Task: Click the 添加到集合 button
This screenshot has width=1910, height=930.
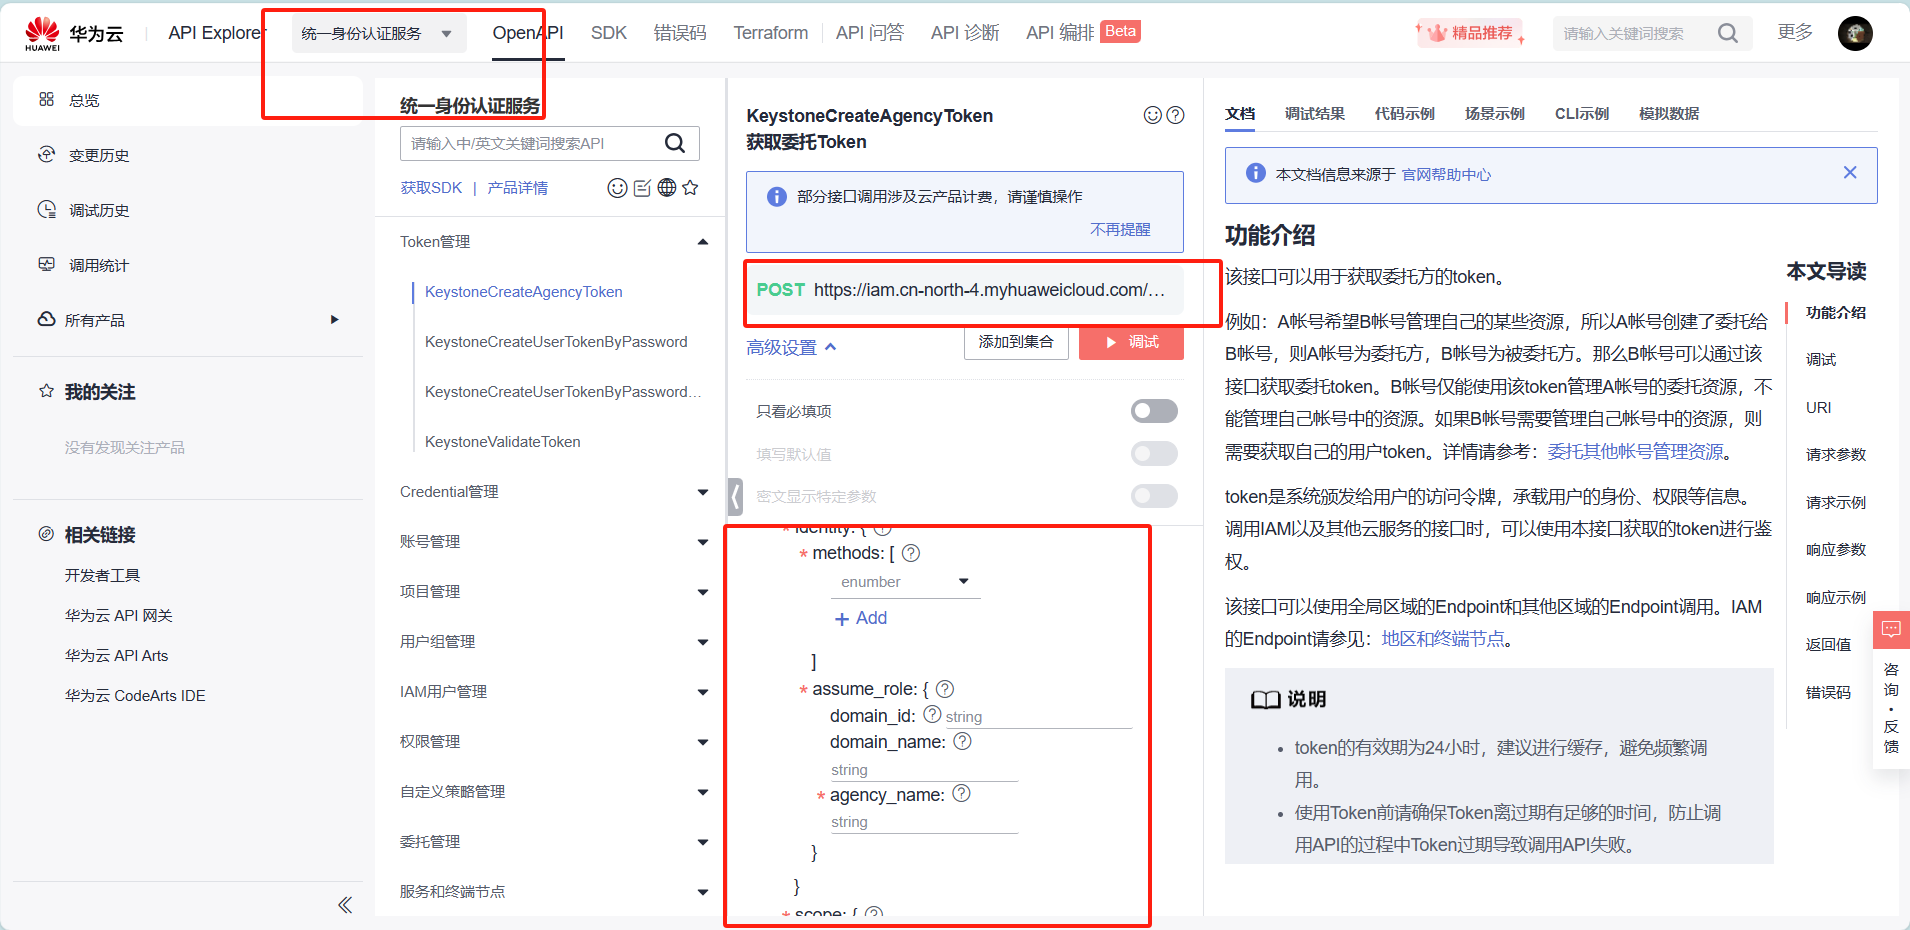Action: pos(1016,342)
